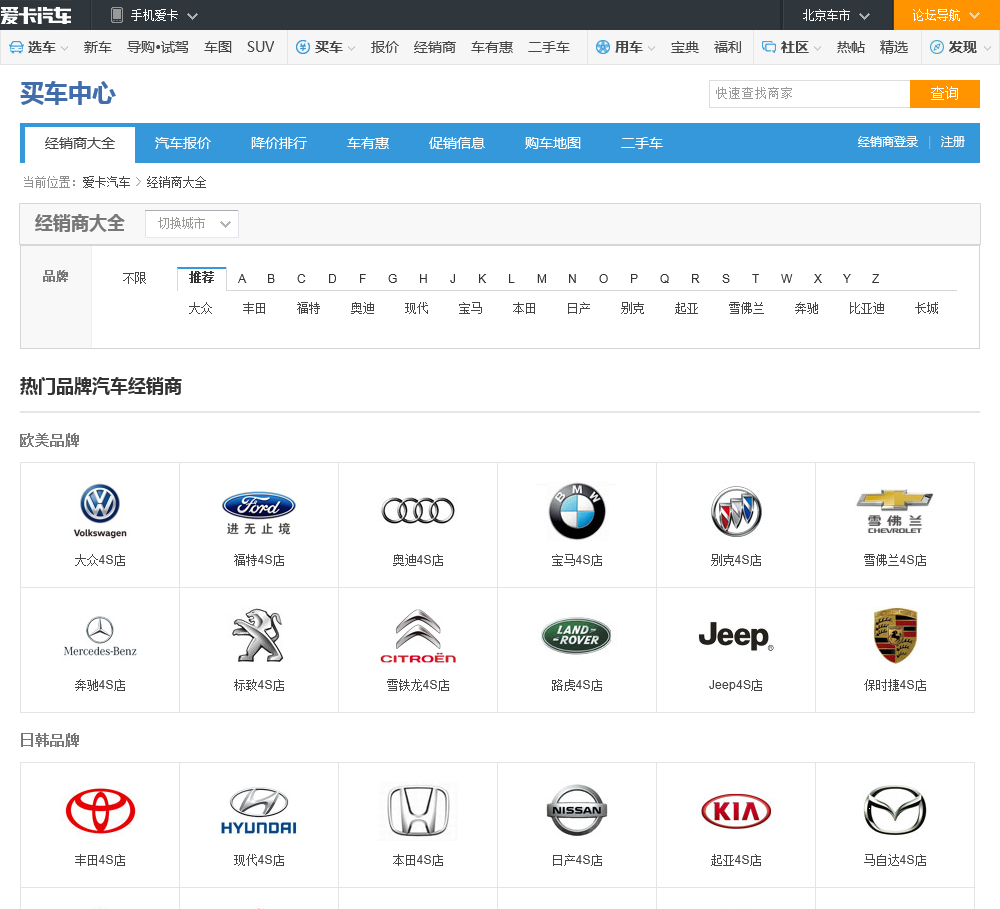Select 不限 brand filter
Viewport: 1000px width, 909px height.
[135, 278]
